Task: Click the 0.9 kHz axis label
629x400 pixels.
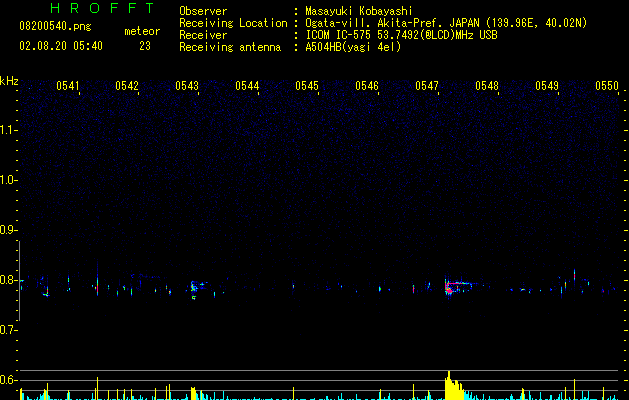Action: point(8,230)
